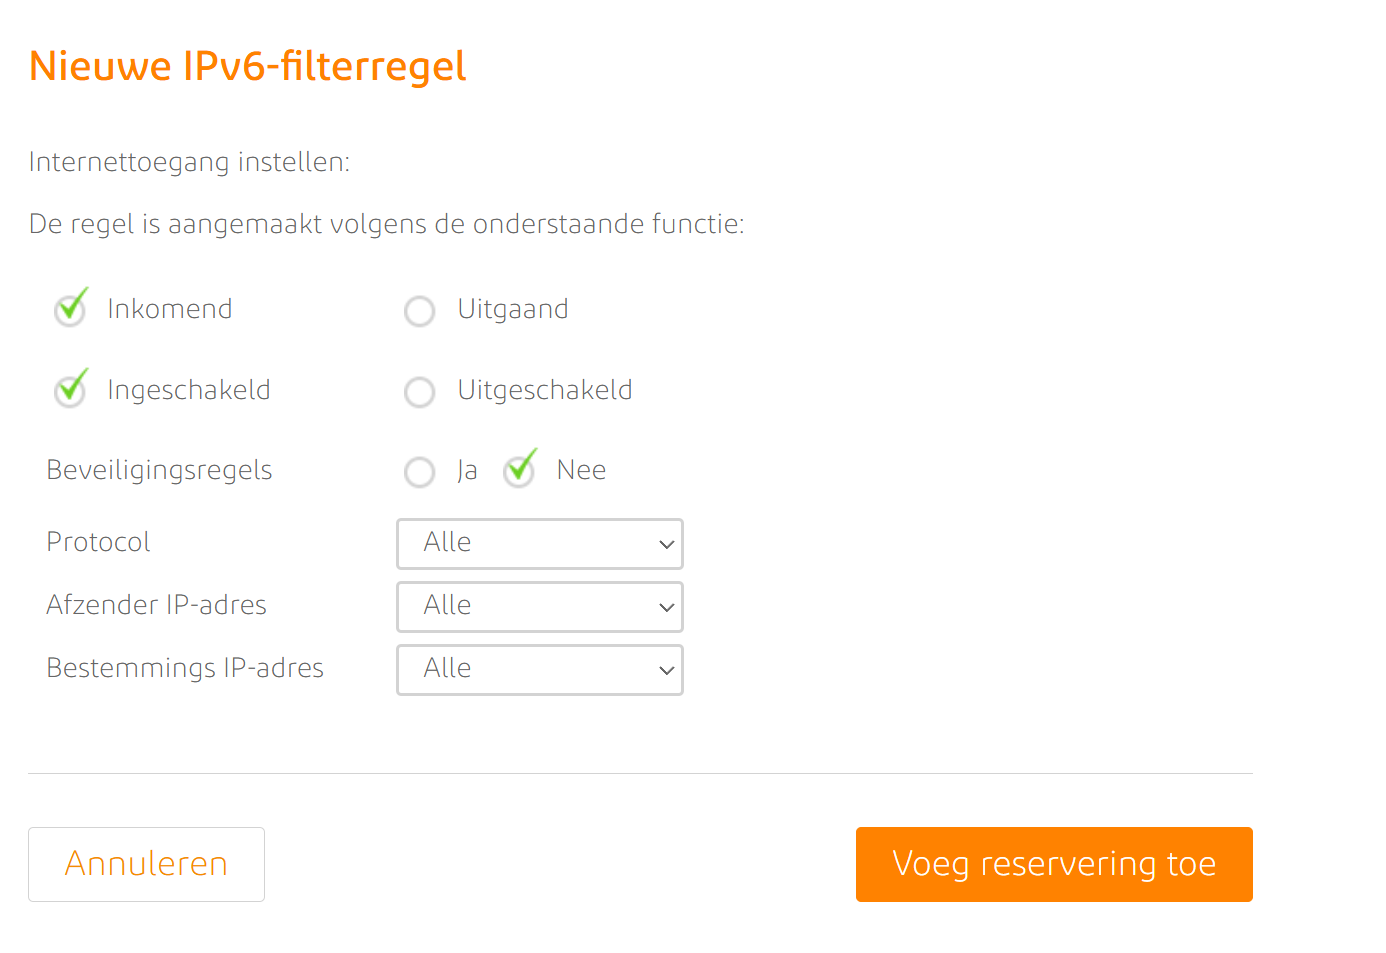
Task: Click the Beveiligingsregels label
Action: [x=159, y=470]
